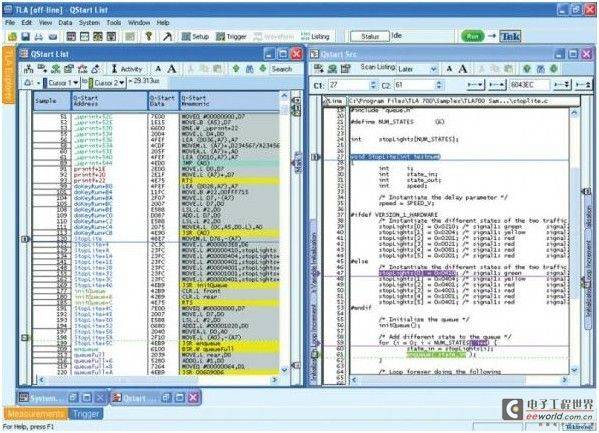Image resolution: width=599 pixels, height=433 pixels.
Task: Click the small A font icon in Qstart Src
Action: [449, 69]
